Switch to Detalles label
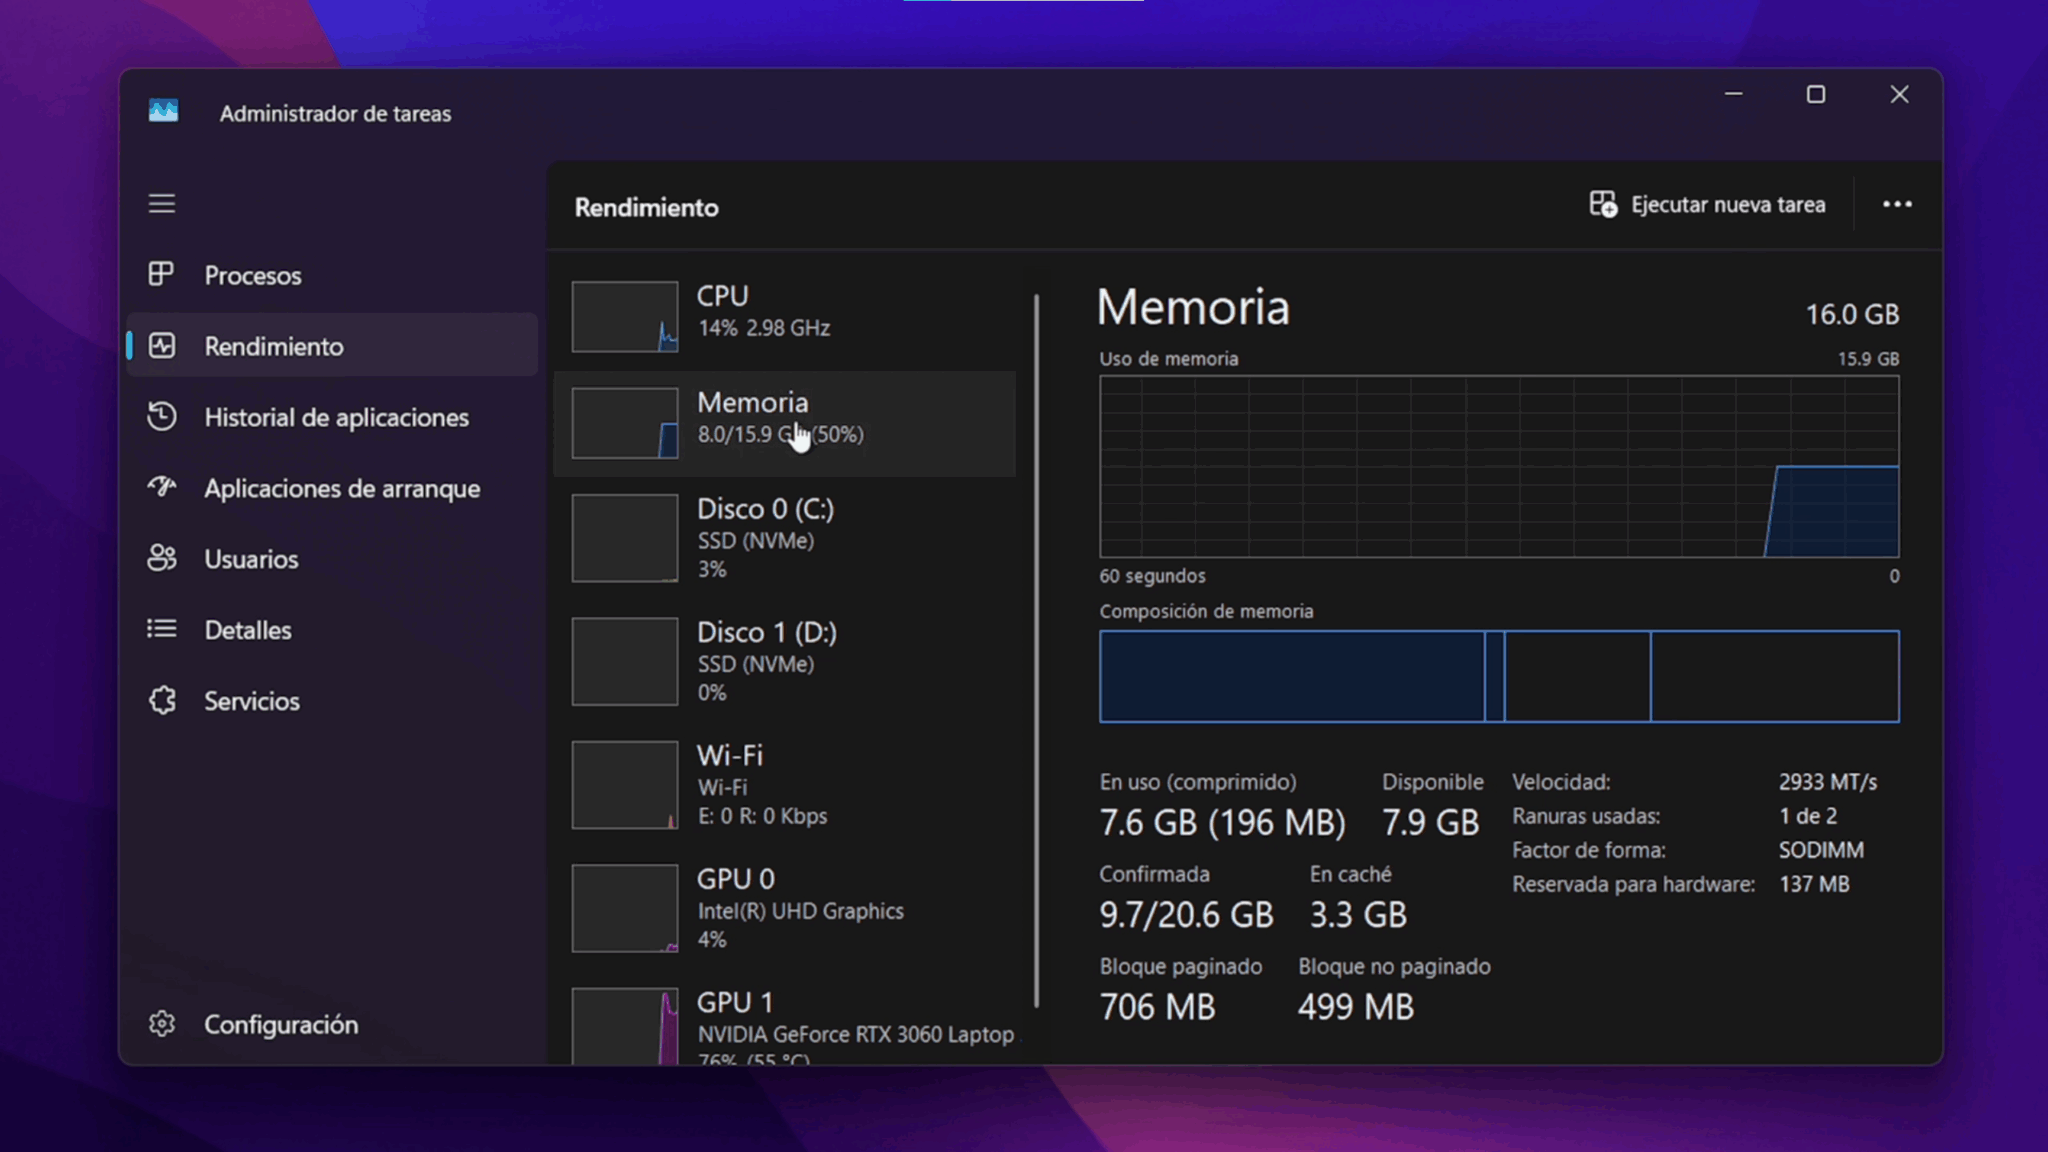This screenshot has height=1152, width=2048. pyautogui.click(x=248, y=630)
